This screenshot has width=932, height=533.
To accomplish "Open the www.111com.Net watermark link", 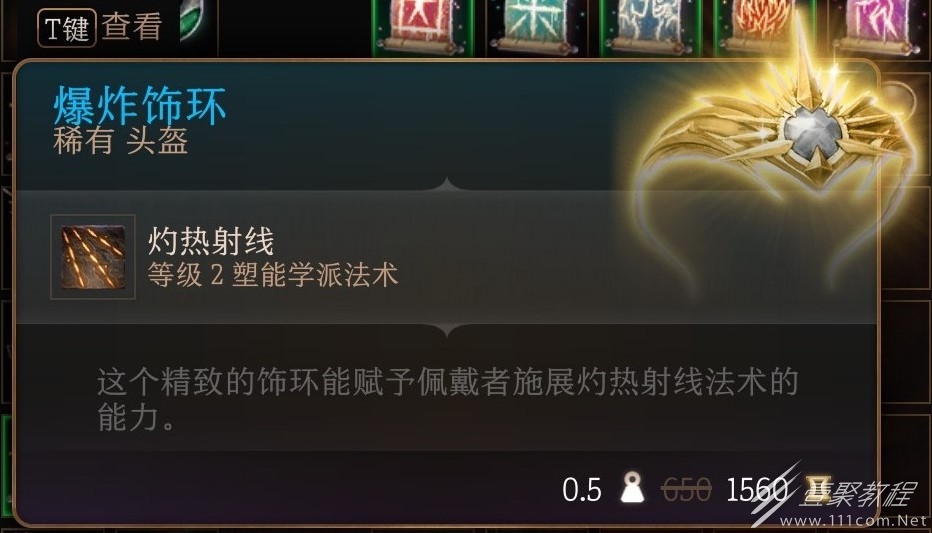I will 854,521.
